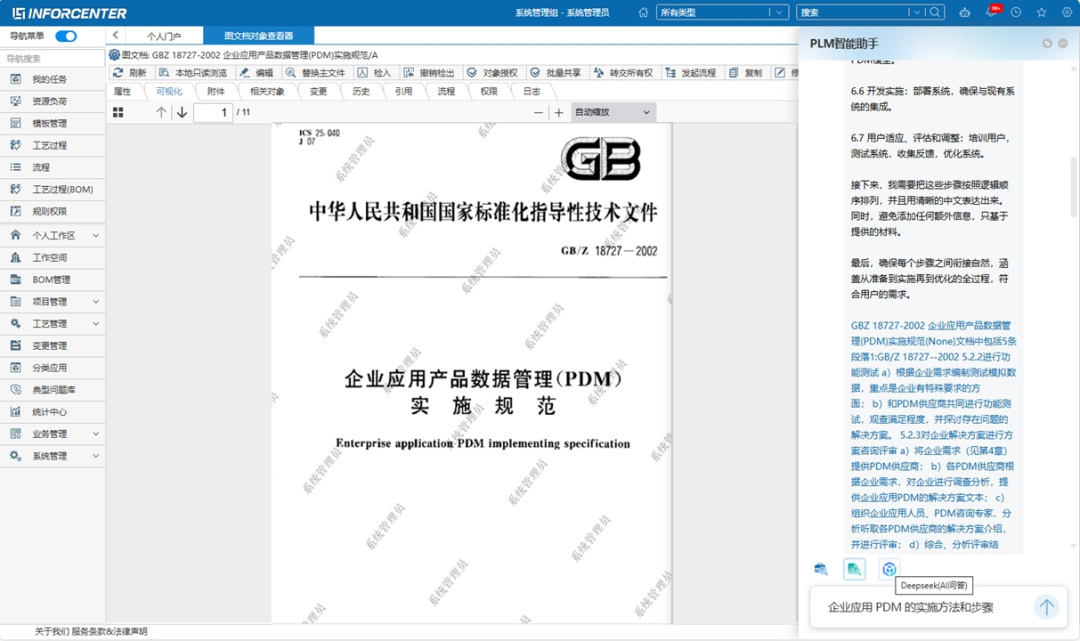Click the PLM assistant chat scrollbar
This screenshot has height=641, width=1080.
click(1074, 185)
